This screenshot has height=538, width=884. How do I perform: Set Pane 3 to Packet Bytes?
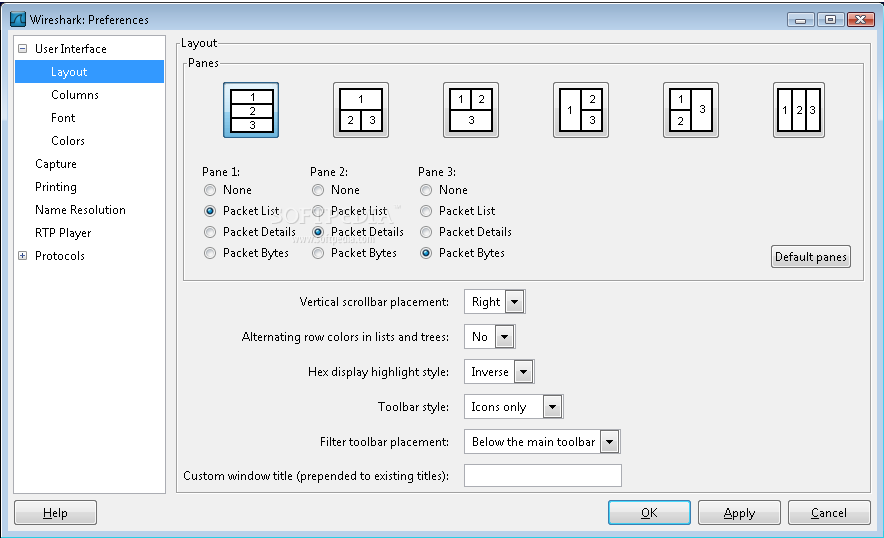(x=426, y=253)
